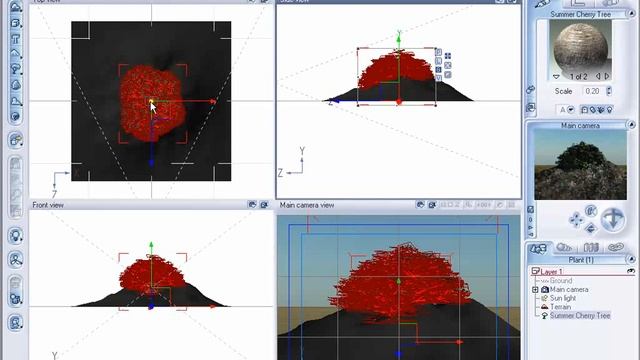
Task: Click the group objects tool below the light bulb
Action: point(16,260)
